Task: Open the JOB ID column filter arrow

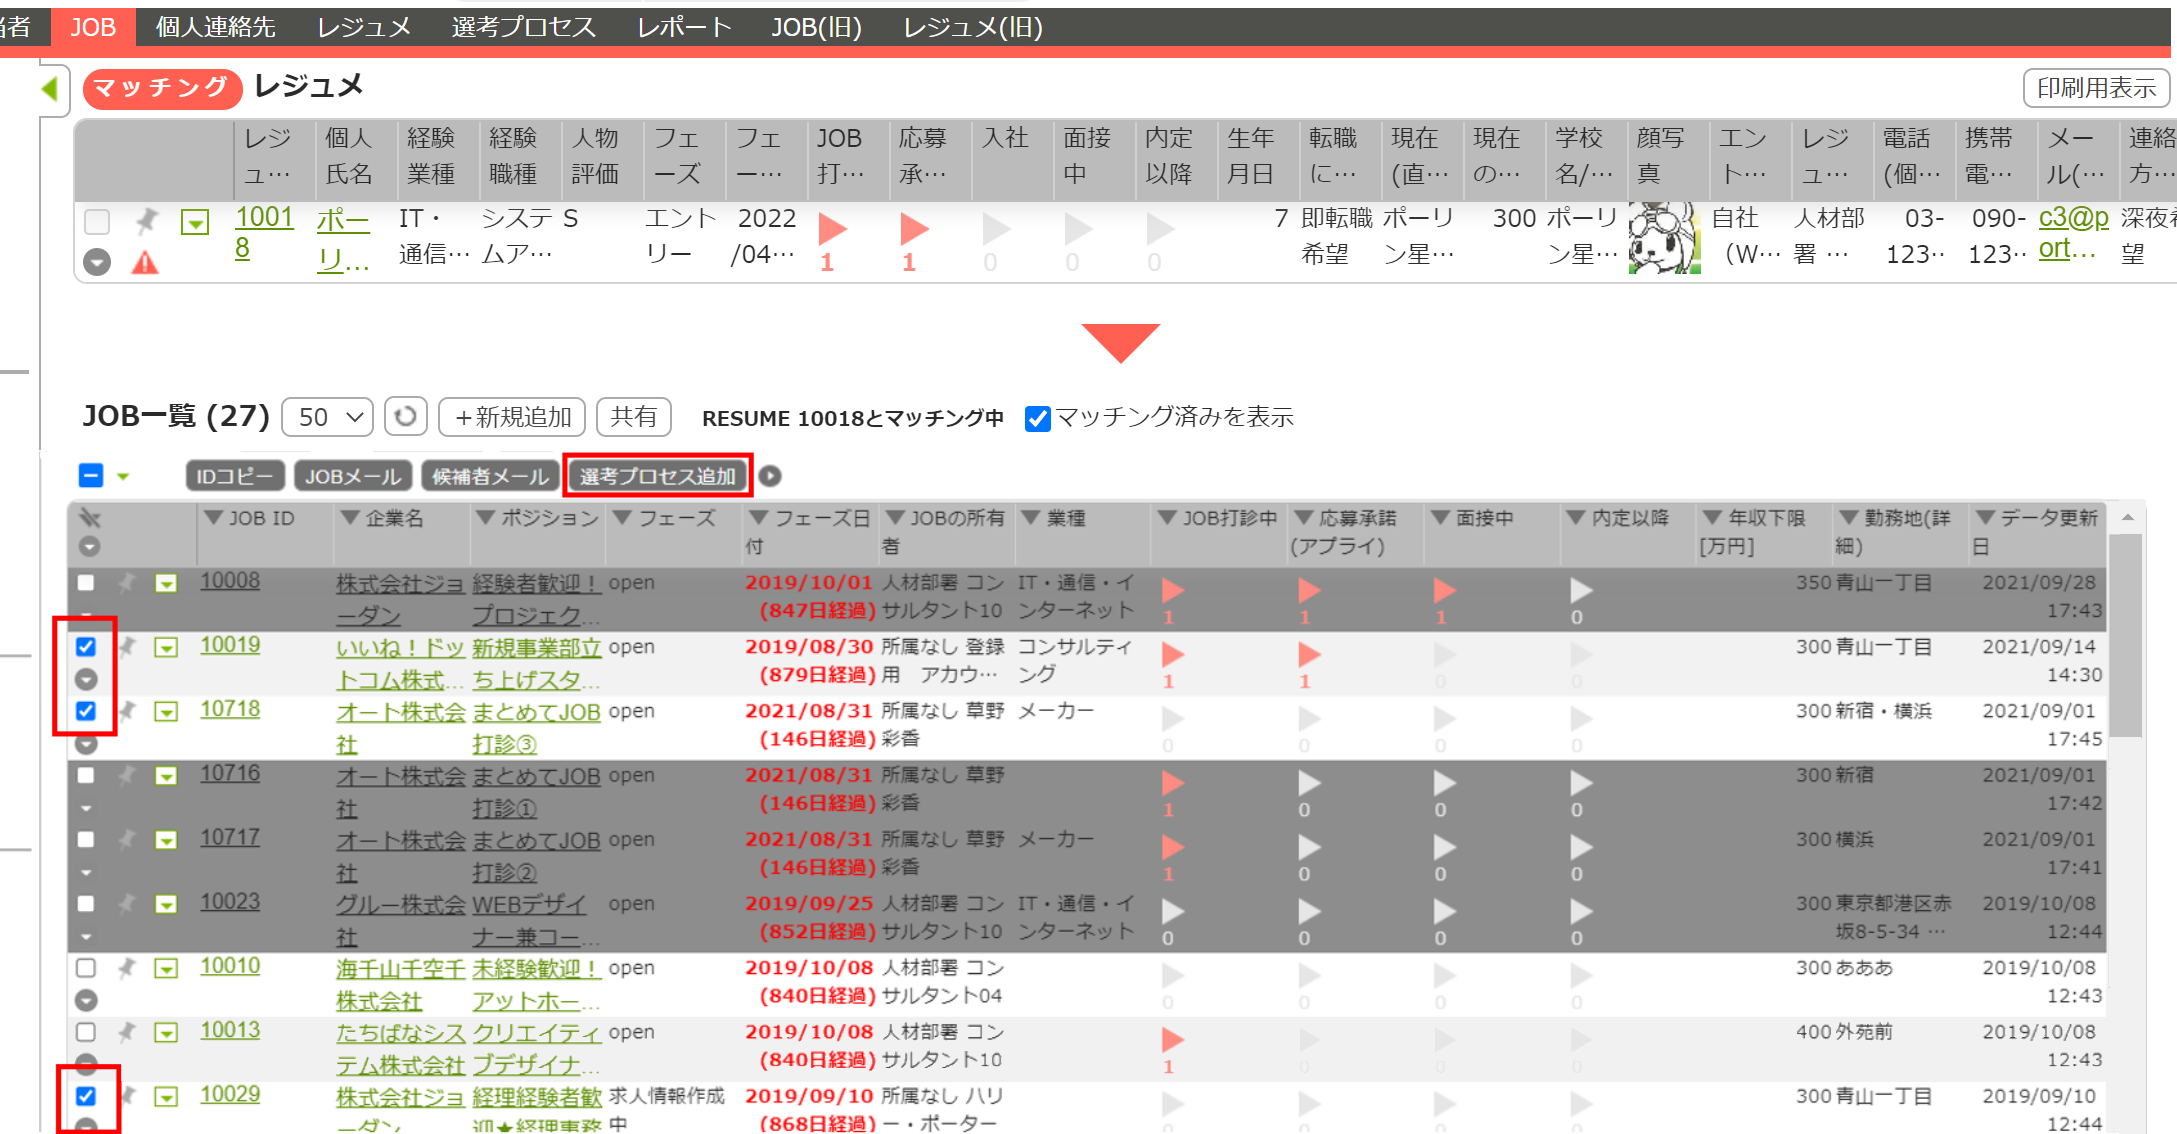Action: [x=213, y=518]
